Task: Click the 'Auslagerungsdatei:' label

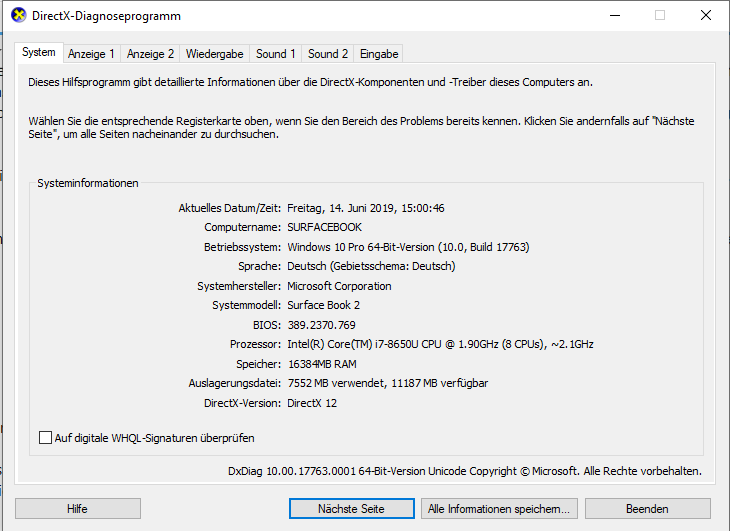Action: click(235, 383)
